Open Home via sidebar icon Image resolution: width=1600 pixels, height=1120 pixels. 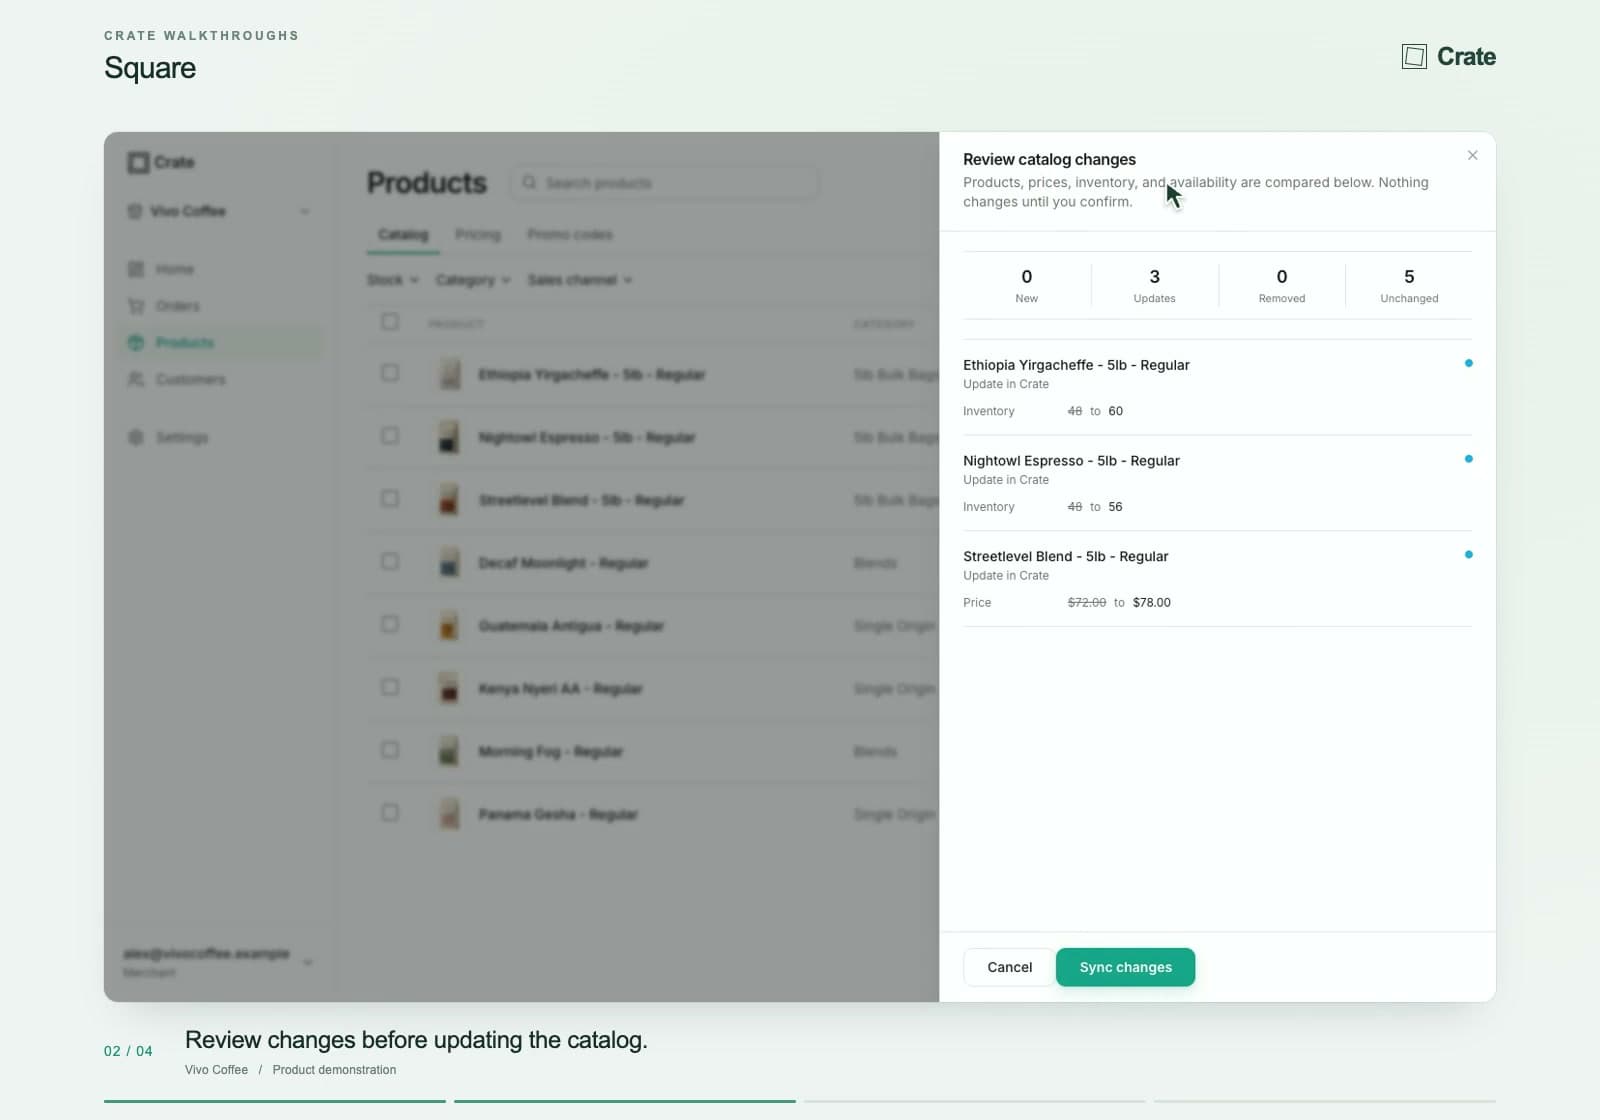136,269
